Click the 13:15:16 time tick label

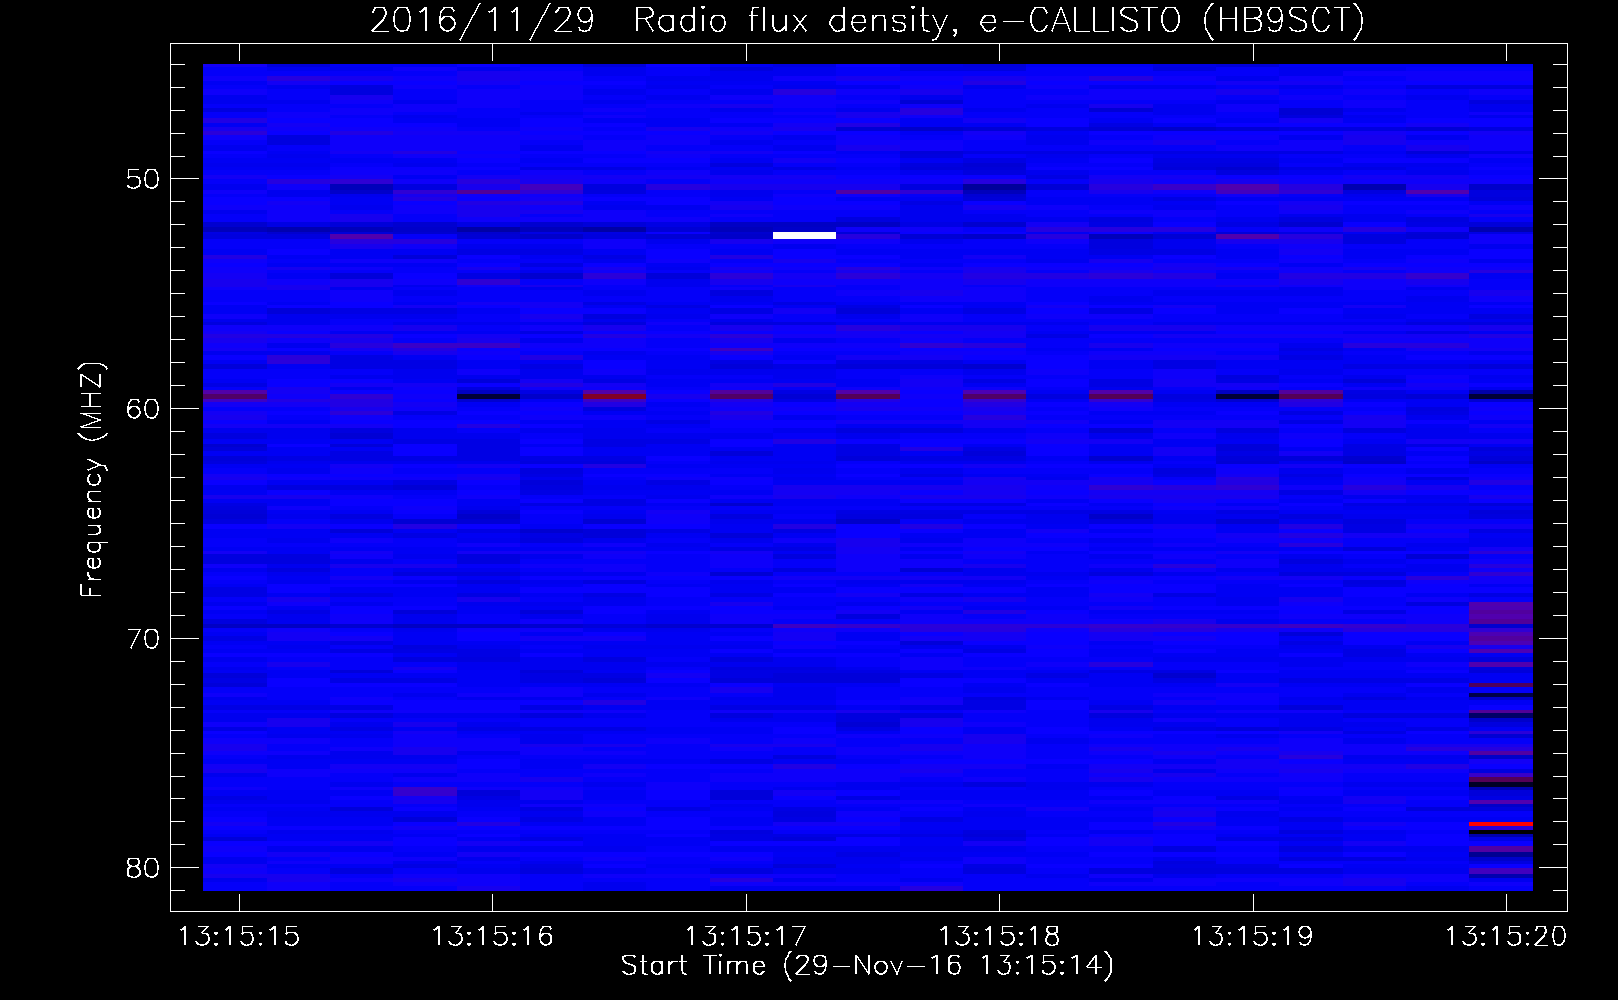(x=492, y=937)
